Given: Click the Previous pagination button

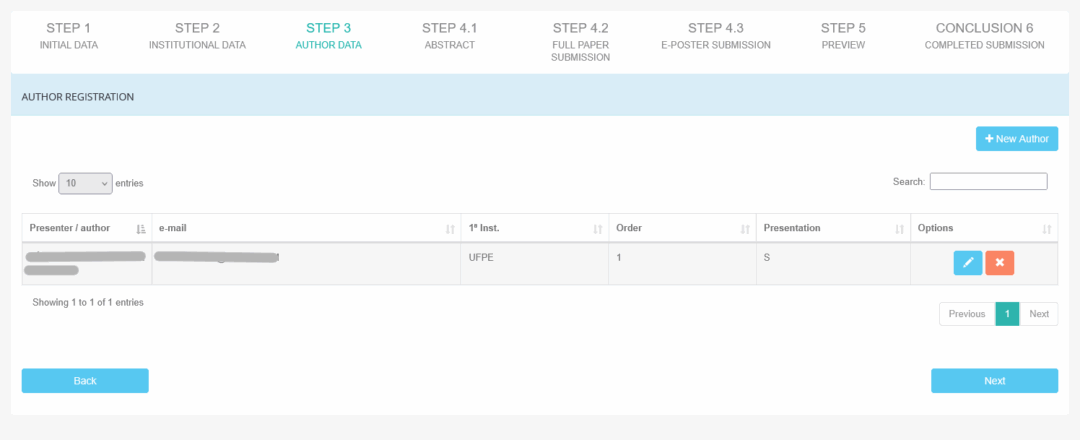Looking at the screenshot, I should [x=967, y=314].
